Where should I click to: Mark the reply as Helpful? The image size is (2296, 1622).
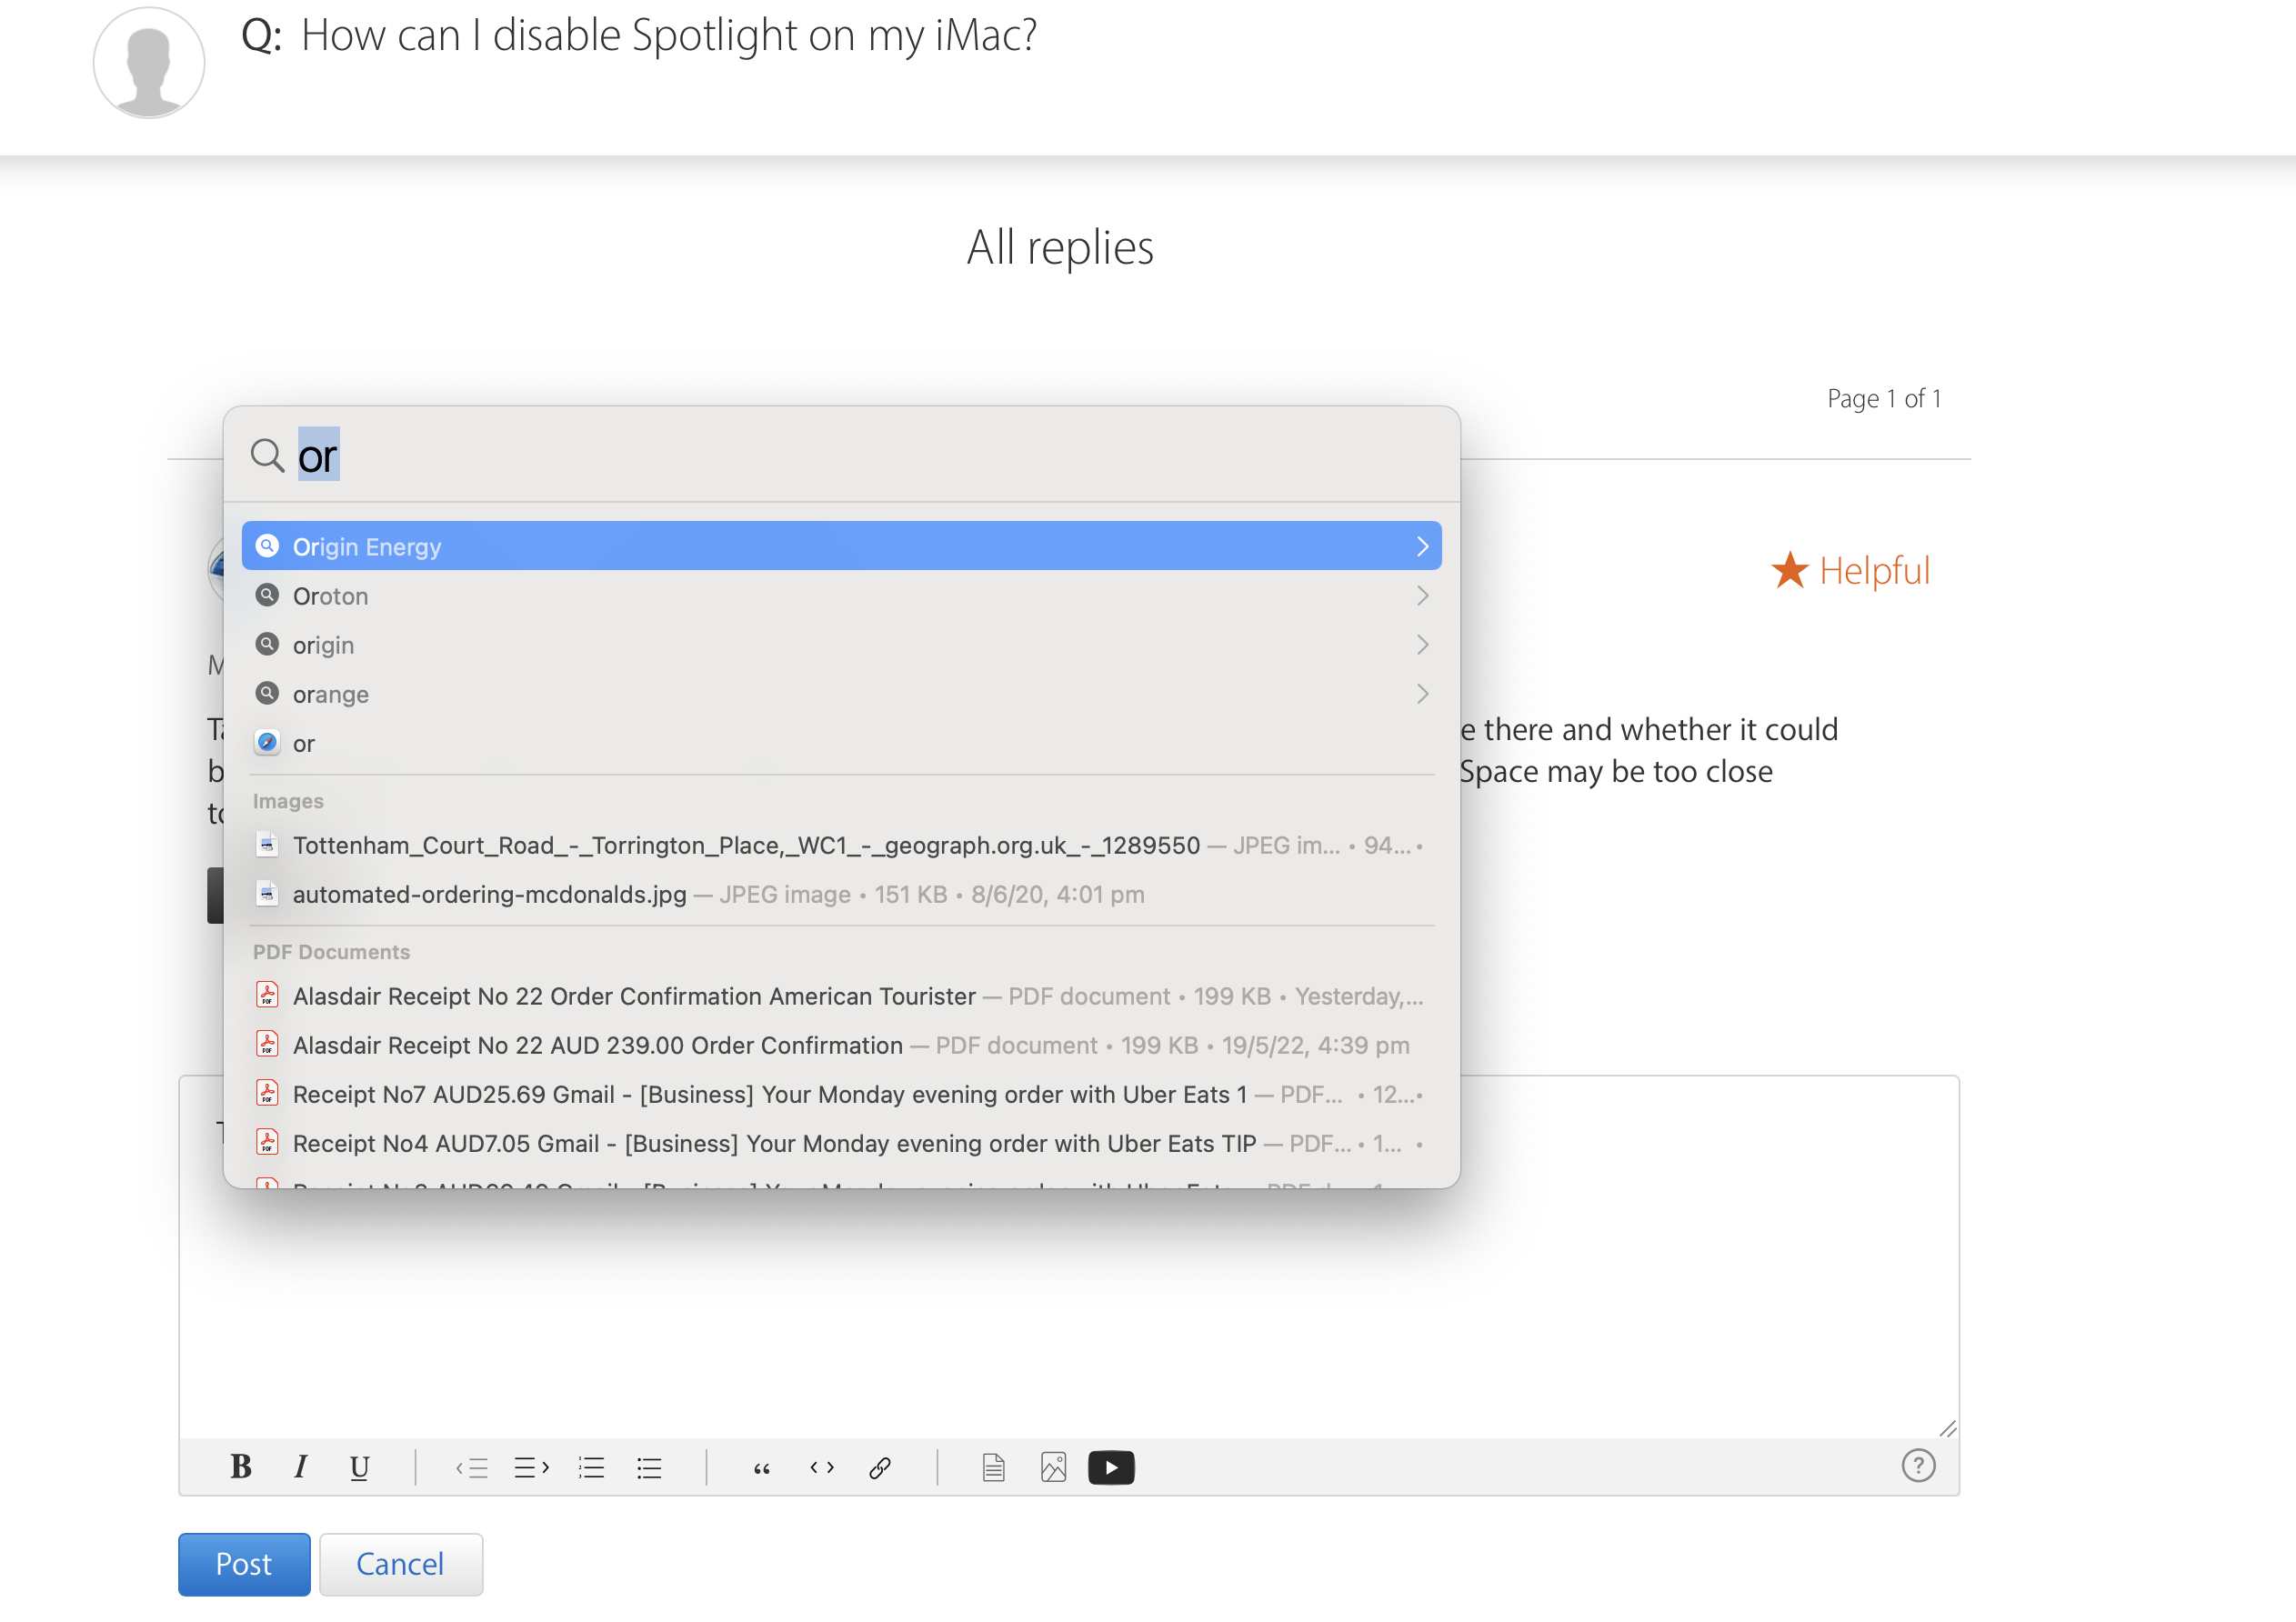point(1851,571)
